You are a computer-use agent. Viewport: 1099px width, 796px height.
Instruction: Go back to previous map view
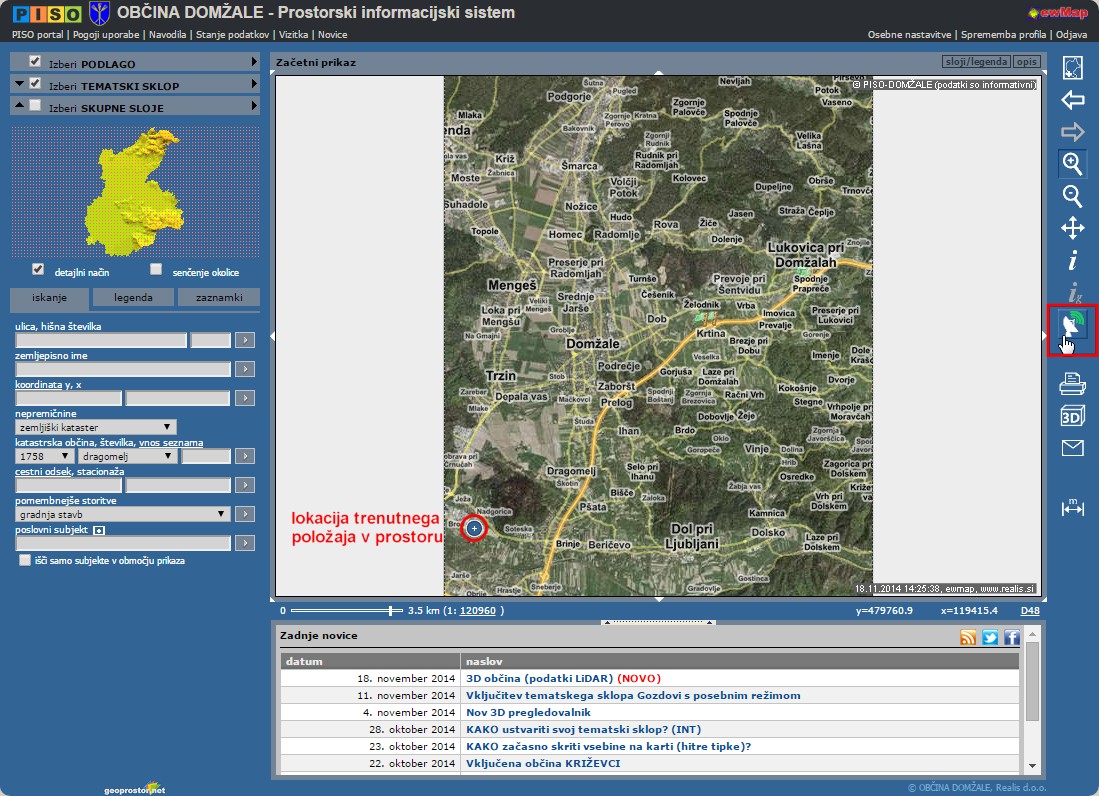coord(1072,100)
